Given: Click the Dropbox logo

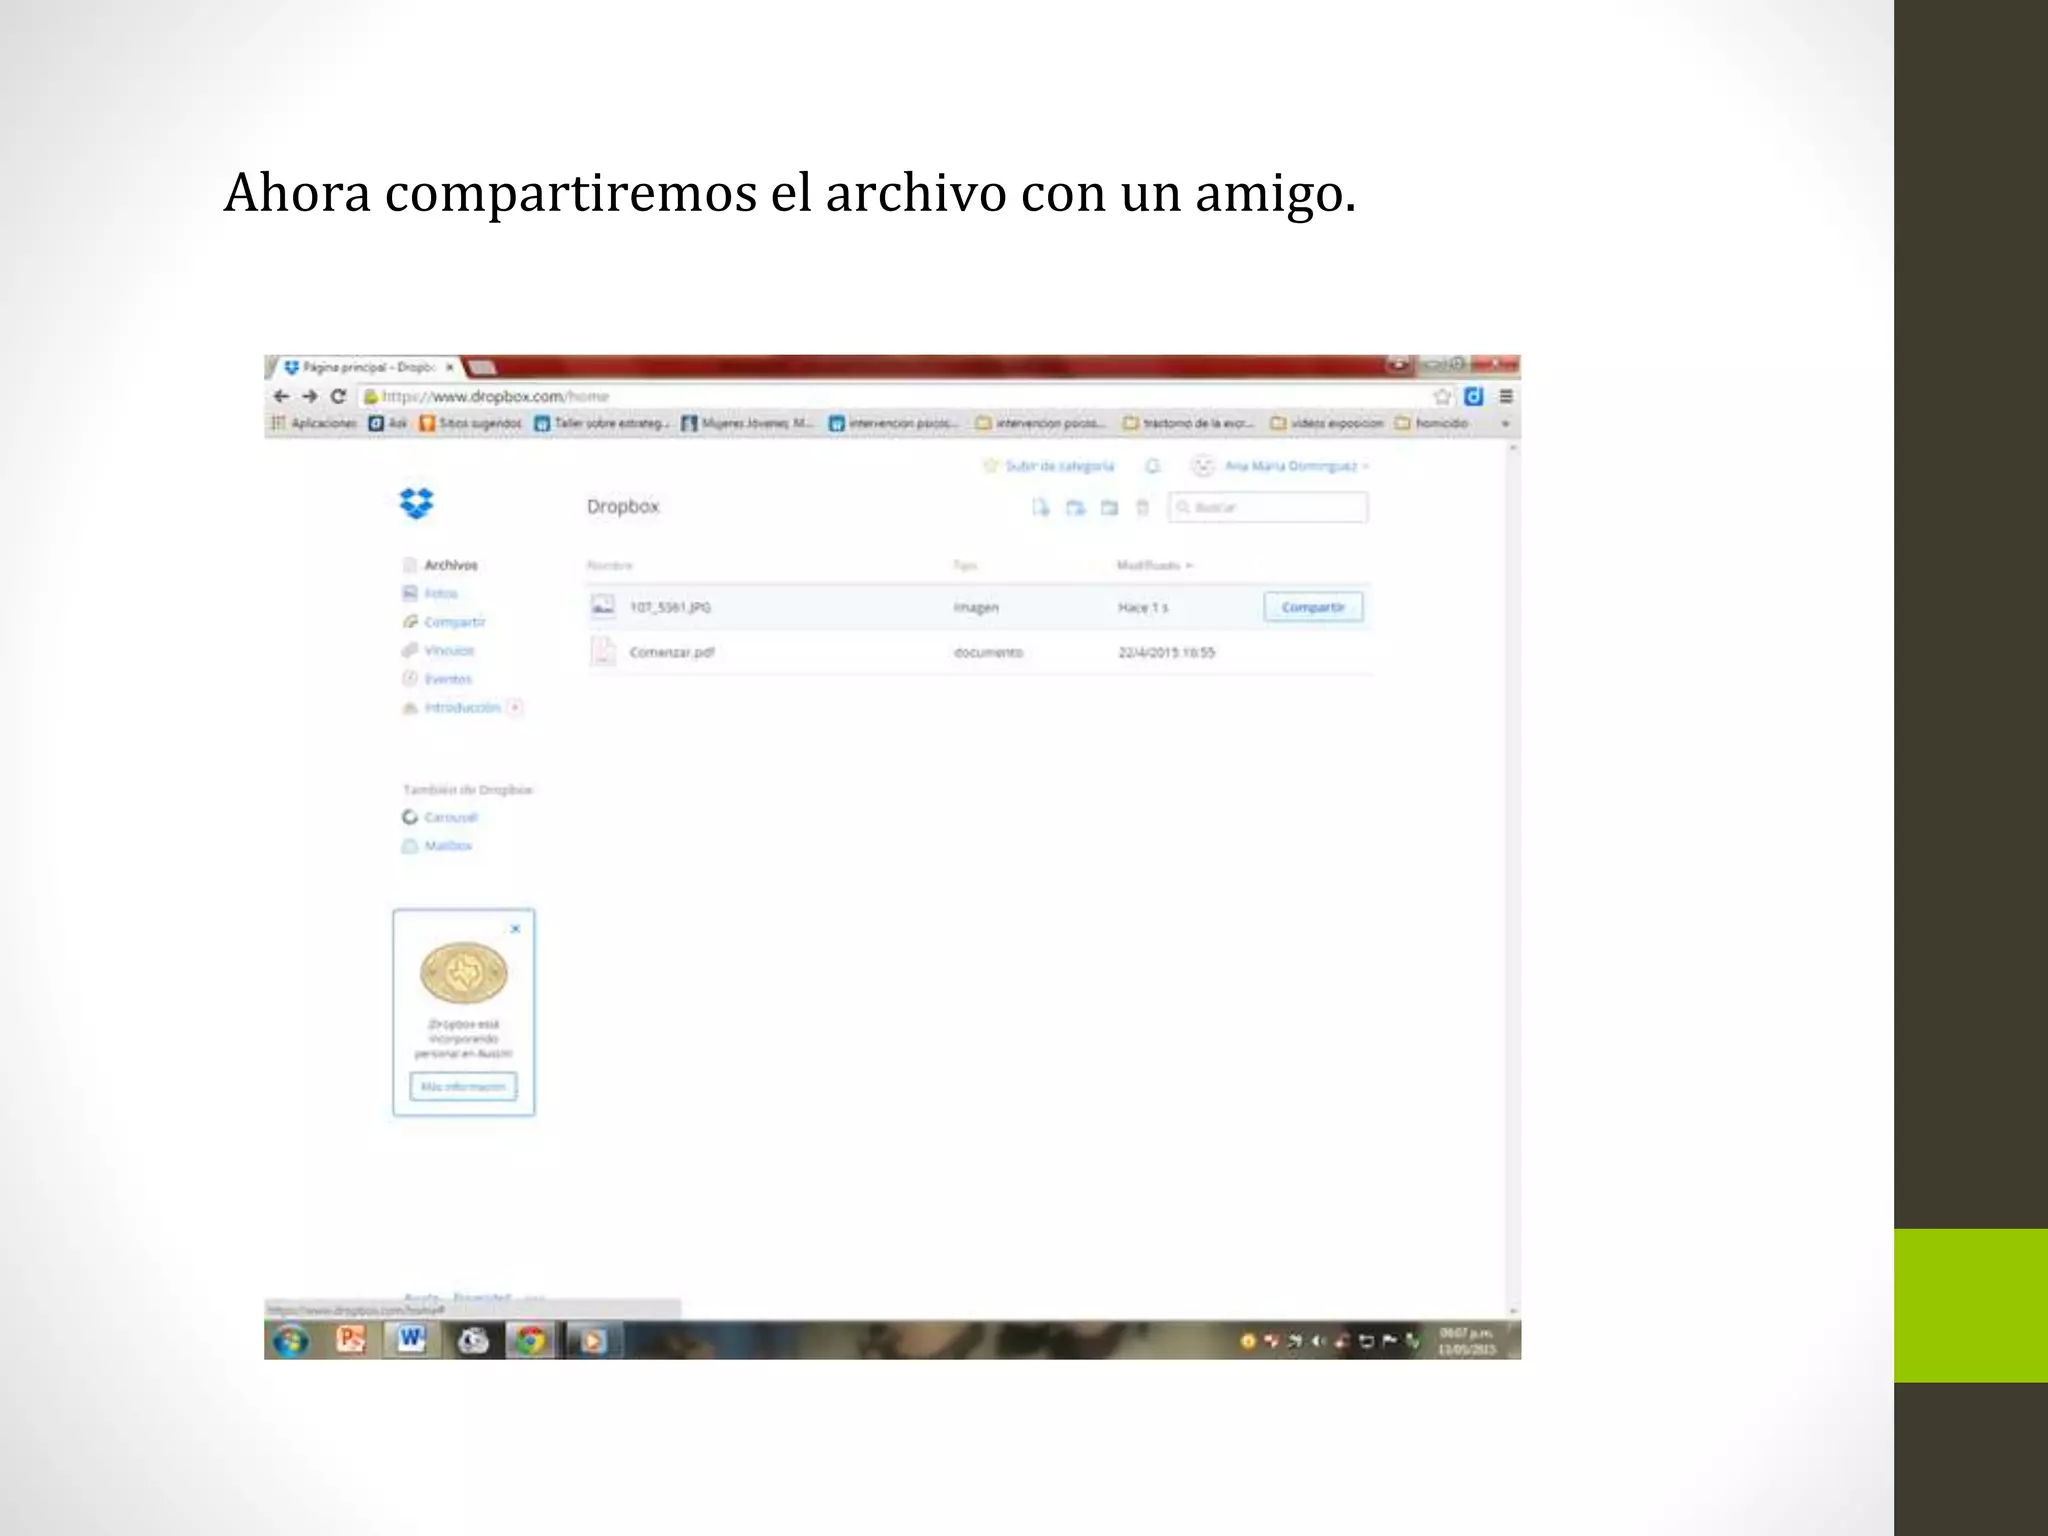Looking at the screenshot, I should point(416,503).
